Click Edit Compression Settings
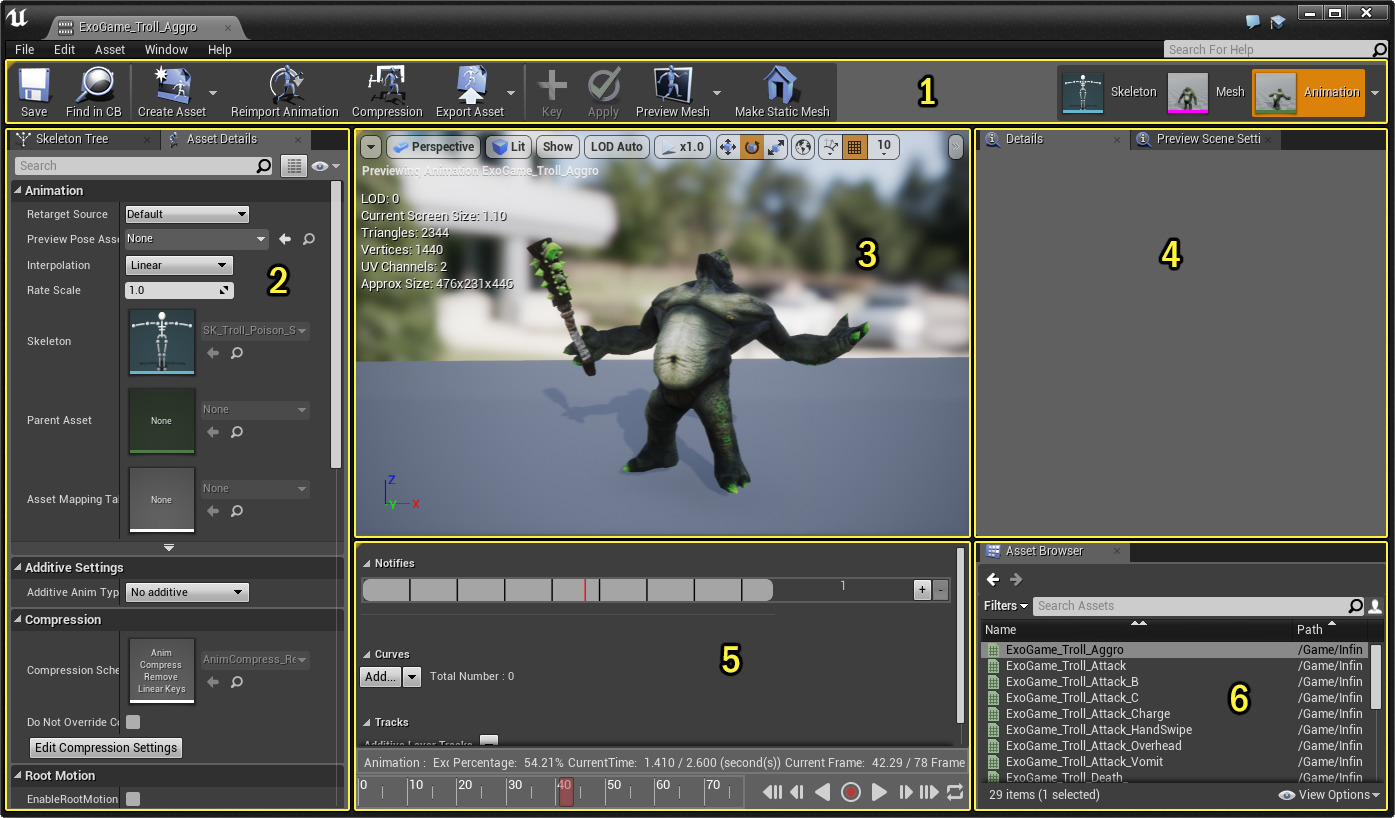 (x=105, y=747)
